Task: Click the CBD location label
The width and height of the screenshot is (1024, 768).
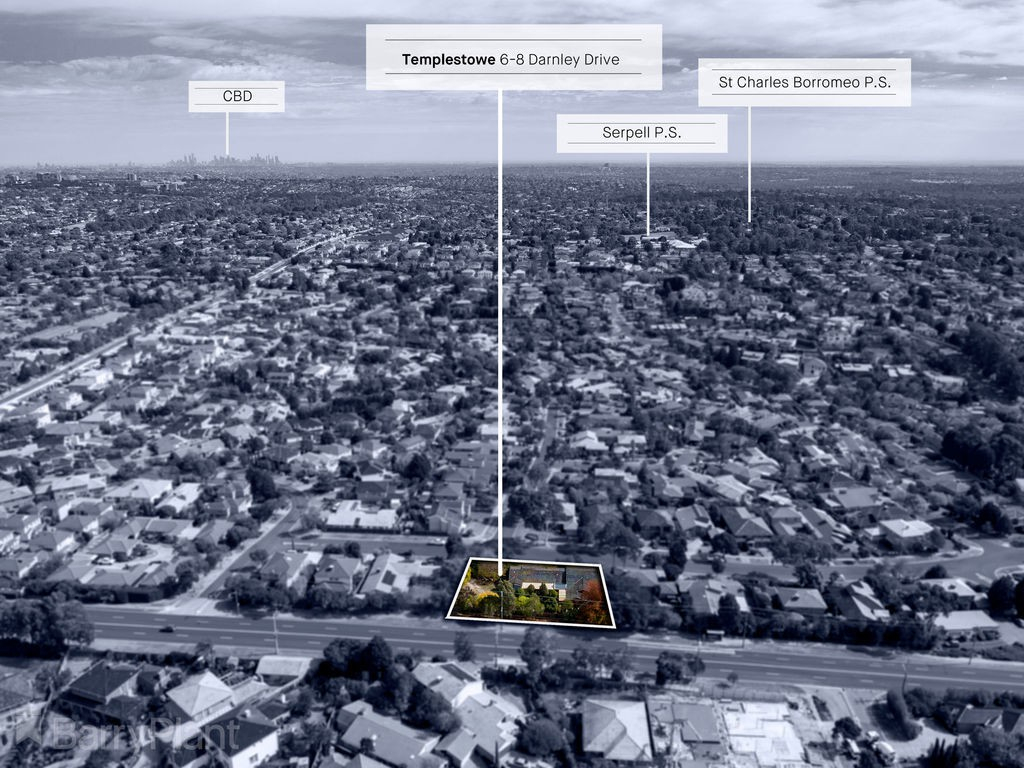Action: (236, 96)
